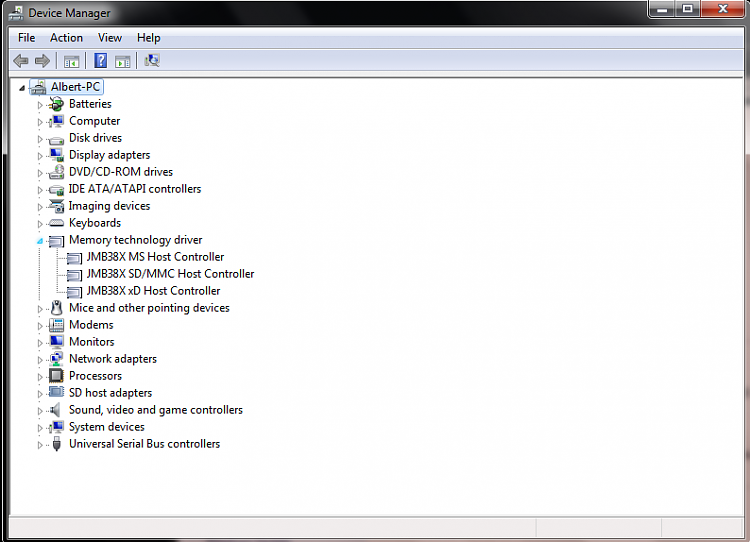Click the Universal Serial Bus controllers icon
The height and width of the screenshot is (542, 750).
[x=56, y=444]
